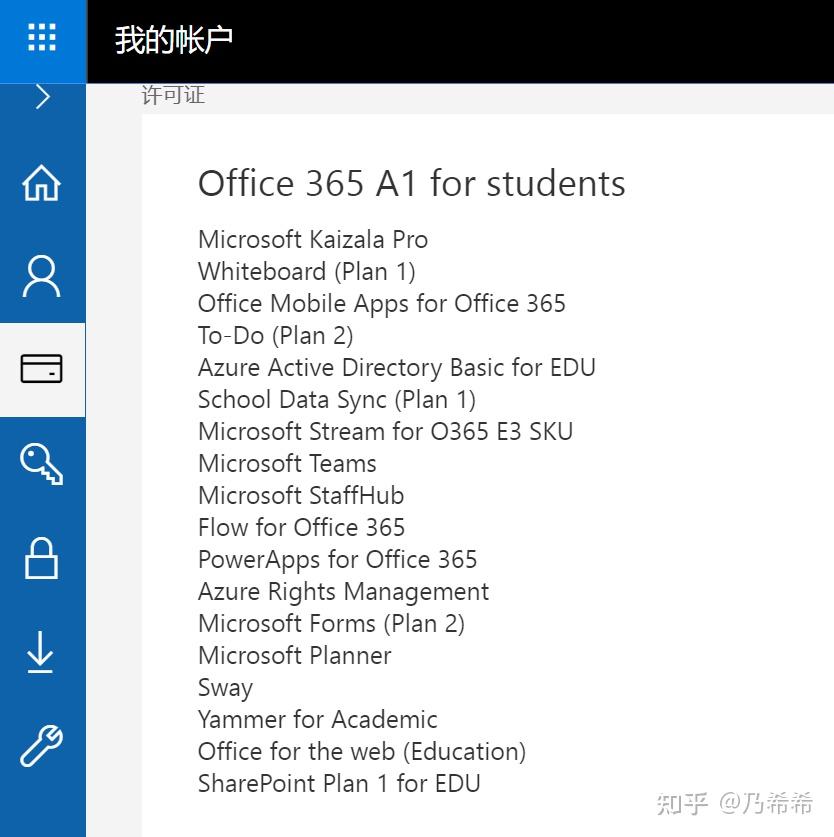Select Sway from the license list

coord(225,687)
